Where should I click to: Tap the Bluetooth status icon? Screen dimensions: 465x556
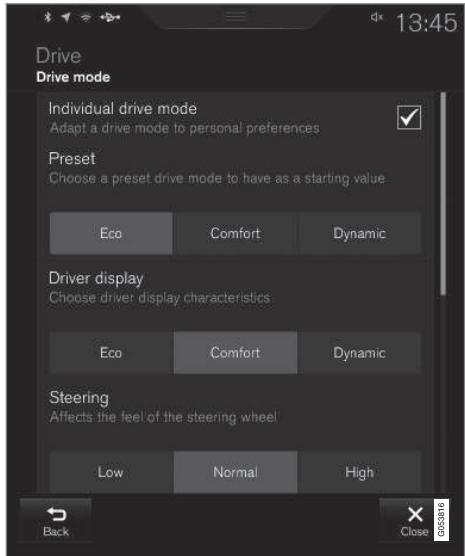pyautogui.click(x=48, y=17)
